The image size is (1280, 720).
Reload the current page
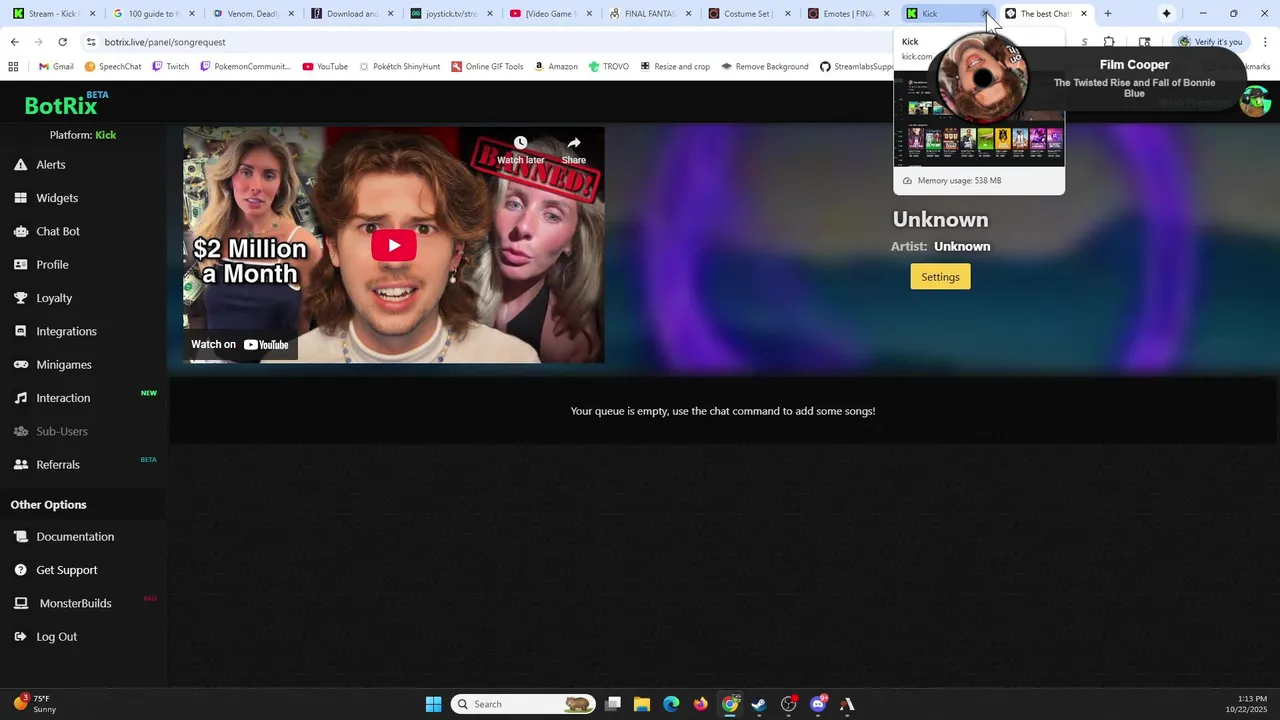(x=62, y=42)
